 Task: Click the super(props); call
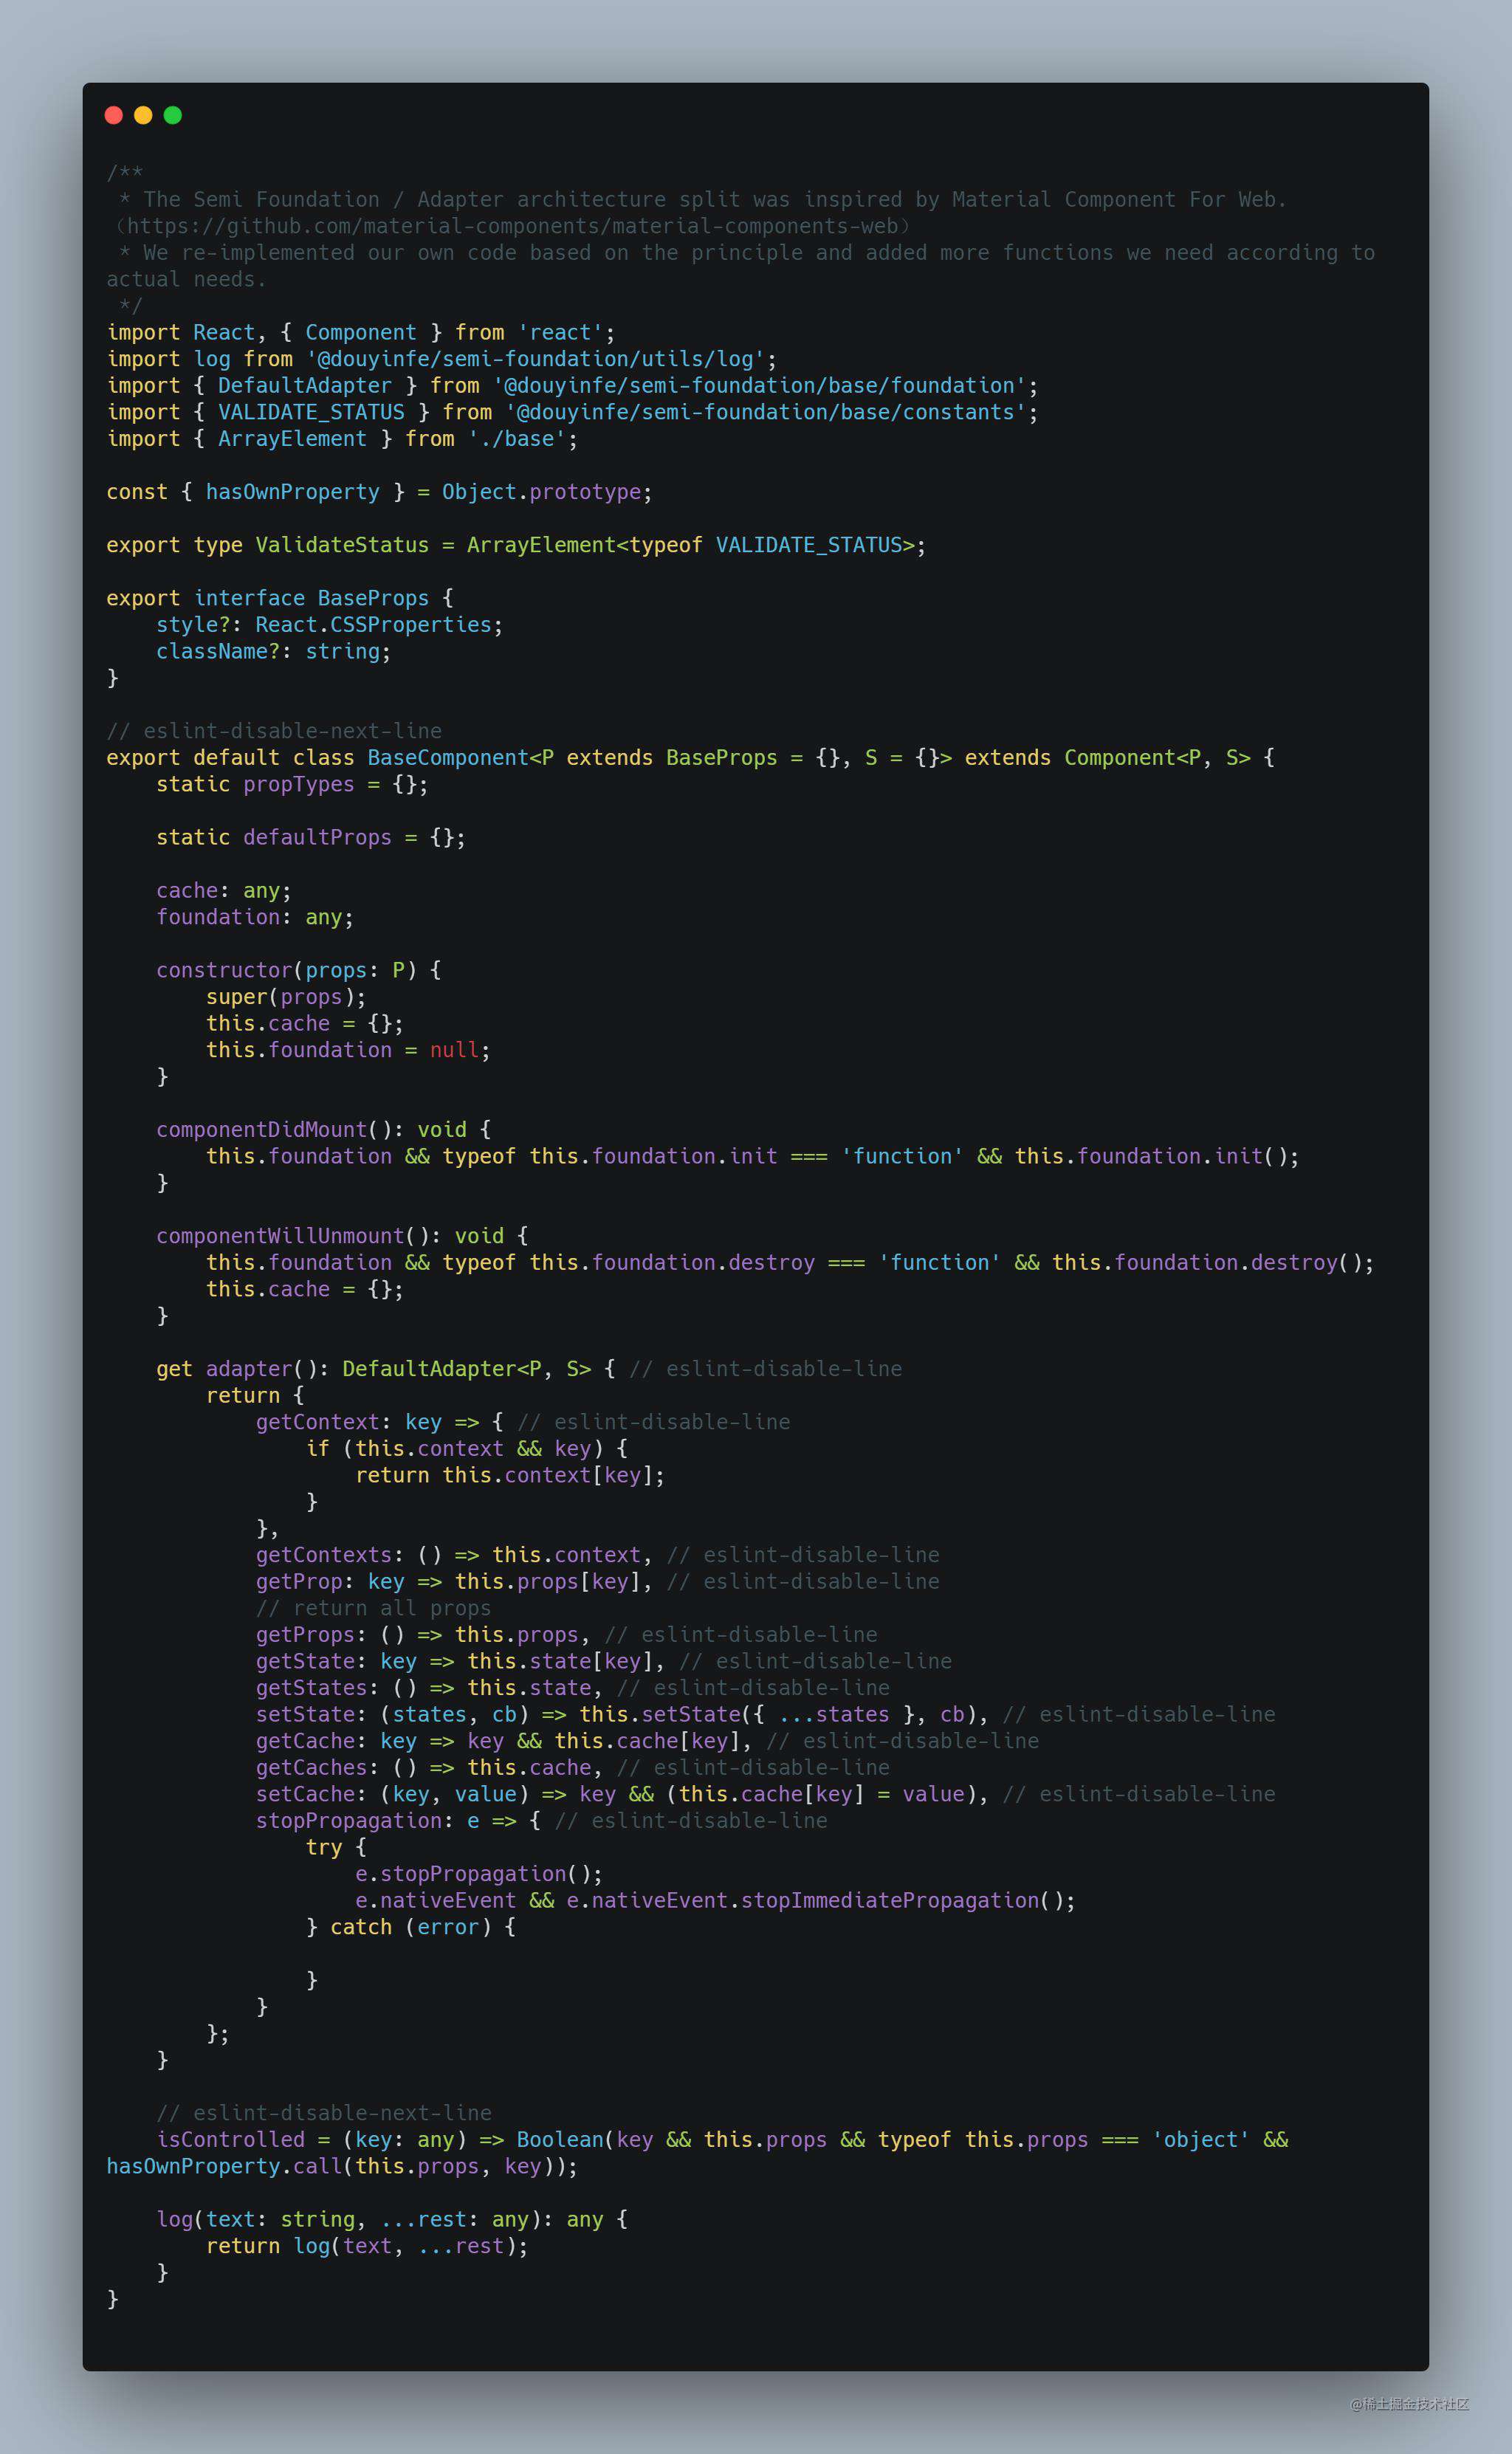pos(285,997)
